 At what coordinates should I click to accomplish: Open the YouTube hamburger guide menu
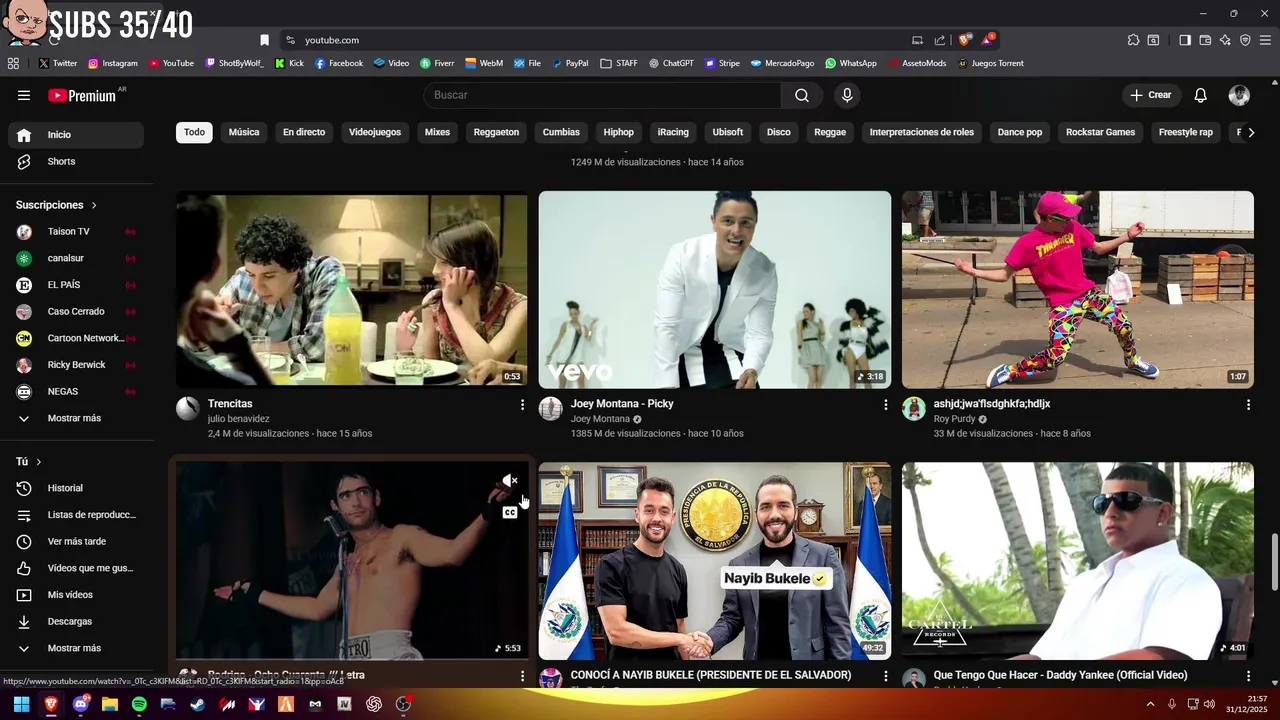24,95
